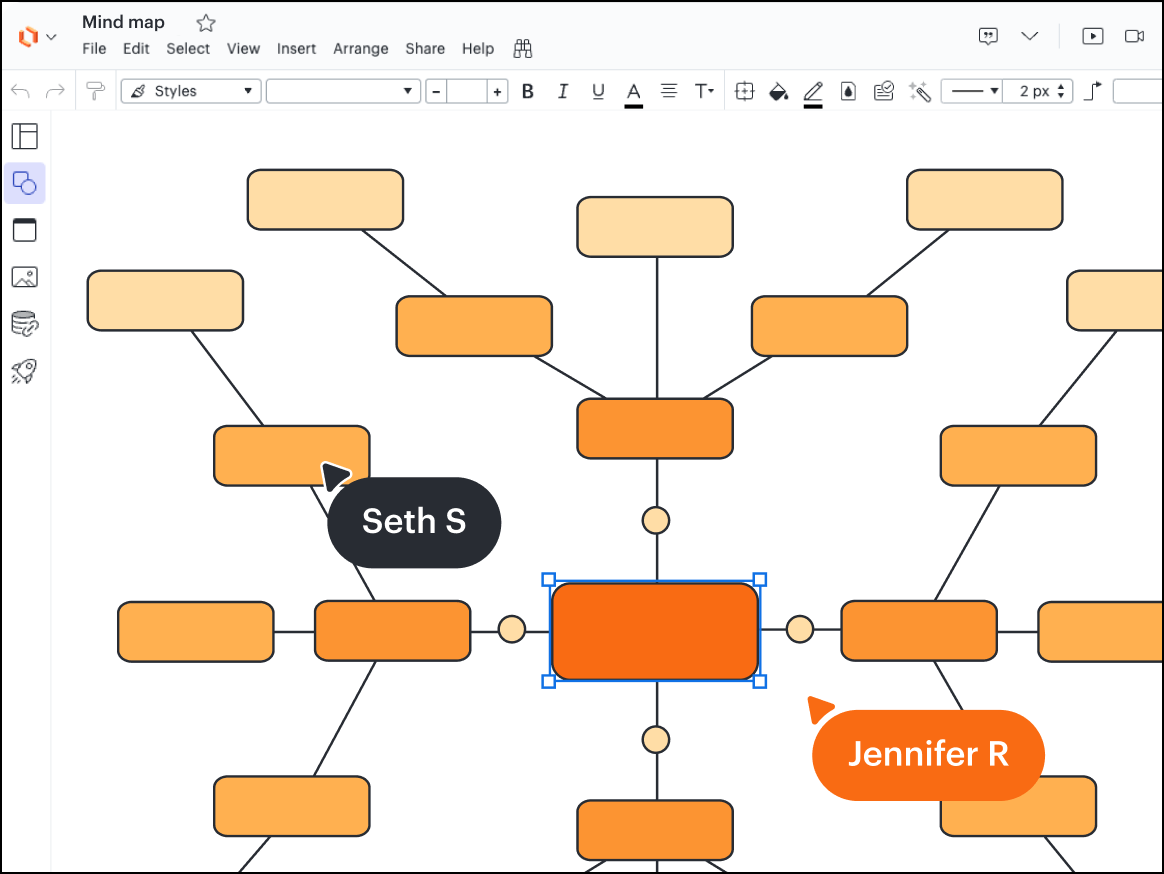Toggle italic formatting

(x=563, y=91)
